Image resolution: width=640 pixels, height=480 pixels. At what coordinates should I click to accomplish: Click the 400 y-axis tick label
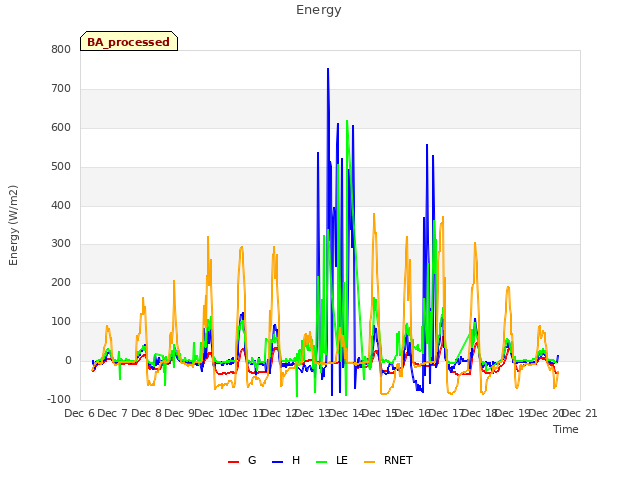(x=61, y=205)
